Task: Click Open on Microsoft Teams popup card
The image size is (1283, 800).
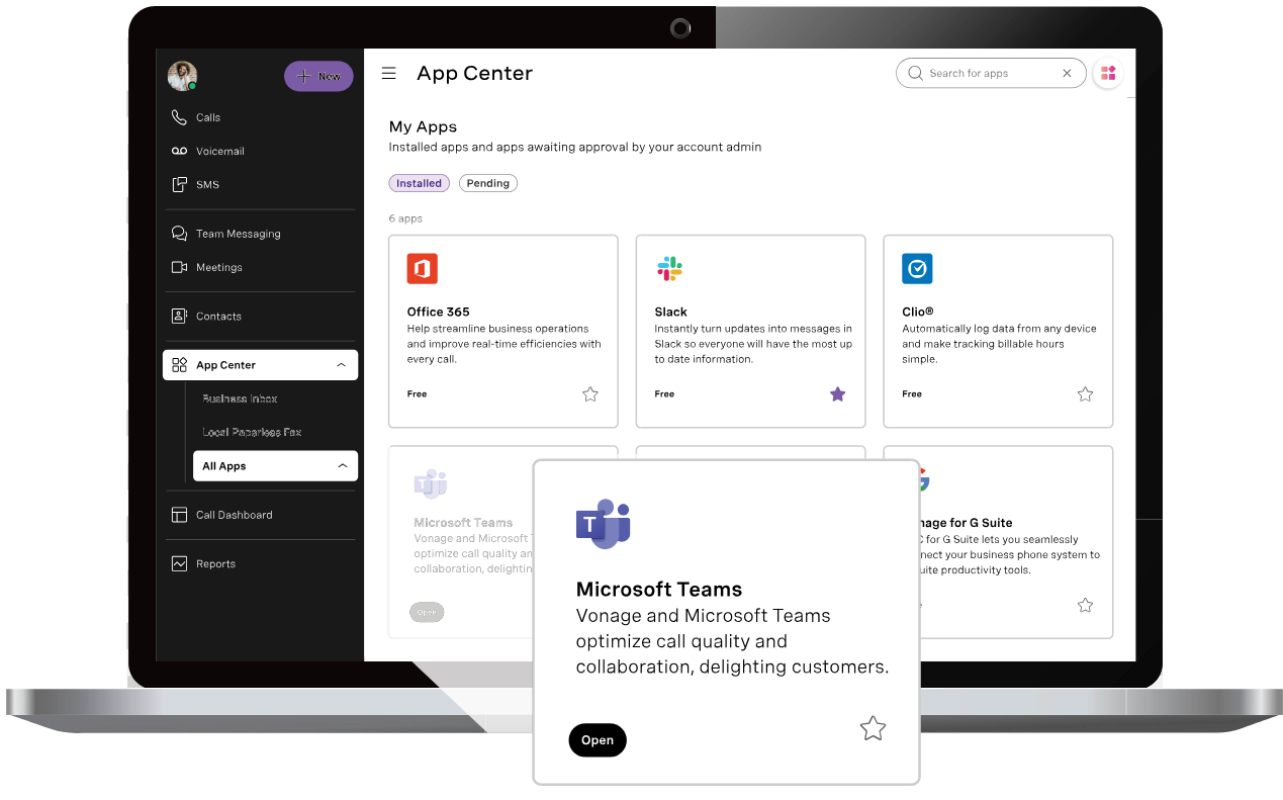Action: 597,740
